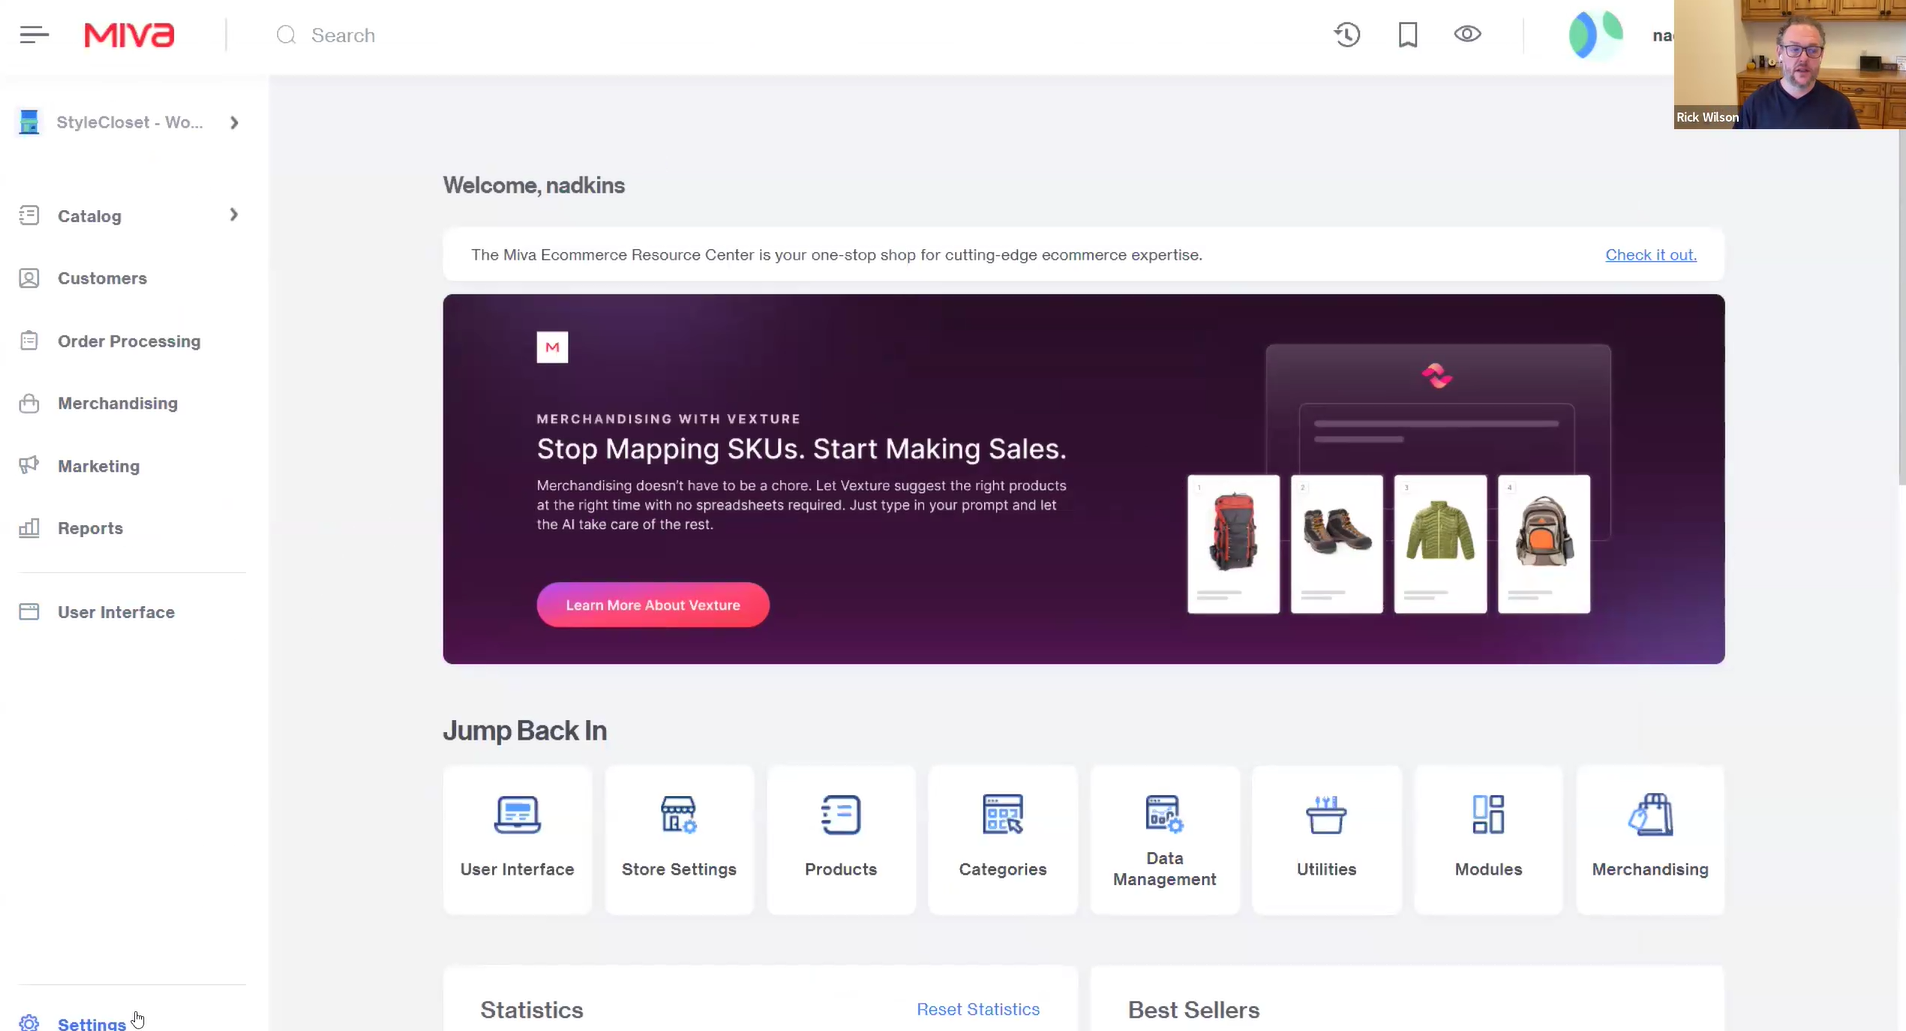Open the Merchandising card icon
The width and height of the screenshot is (1906, 1031).
[x=1650, y=815]
